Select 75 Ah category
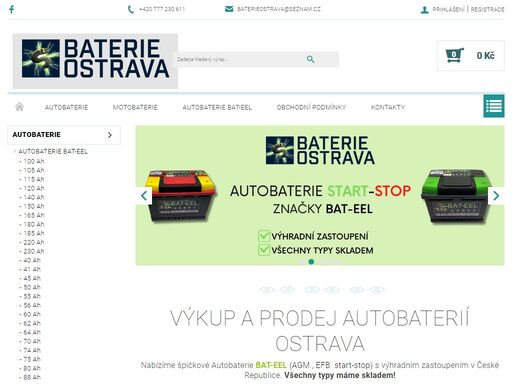 pos(32,359)
